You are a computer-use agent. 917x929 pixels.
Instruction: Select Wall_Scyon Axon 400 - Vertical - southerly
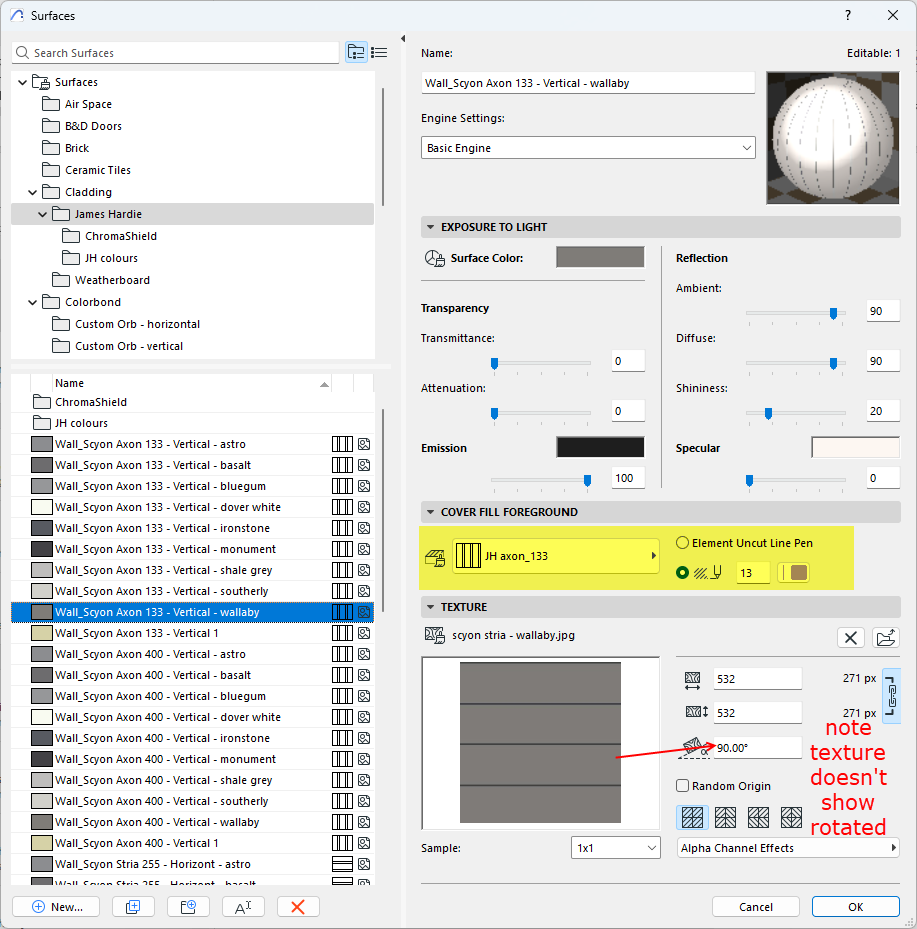(193, 801)
